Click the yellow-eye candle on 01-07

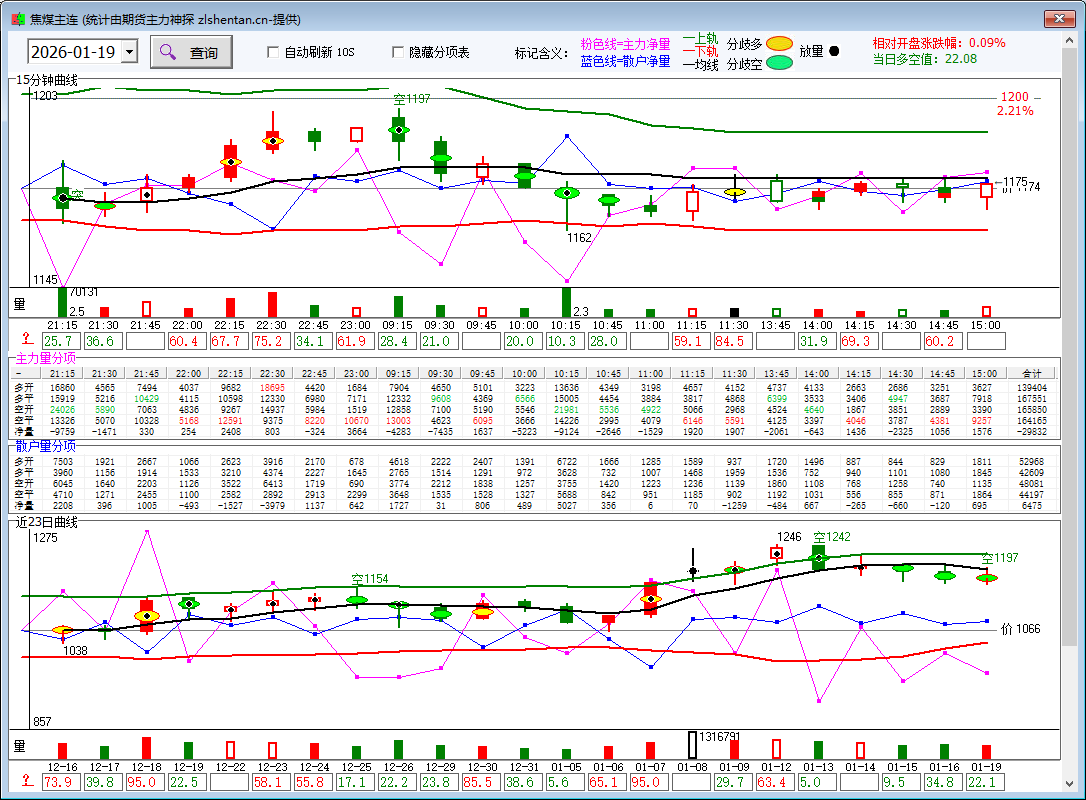(x=650, y=598)
